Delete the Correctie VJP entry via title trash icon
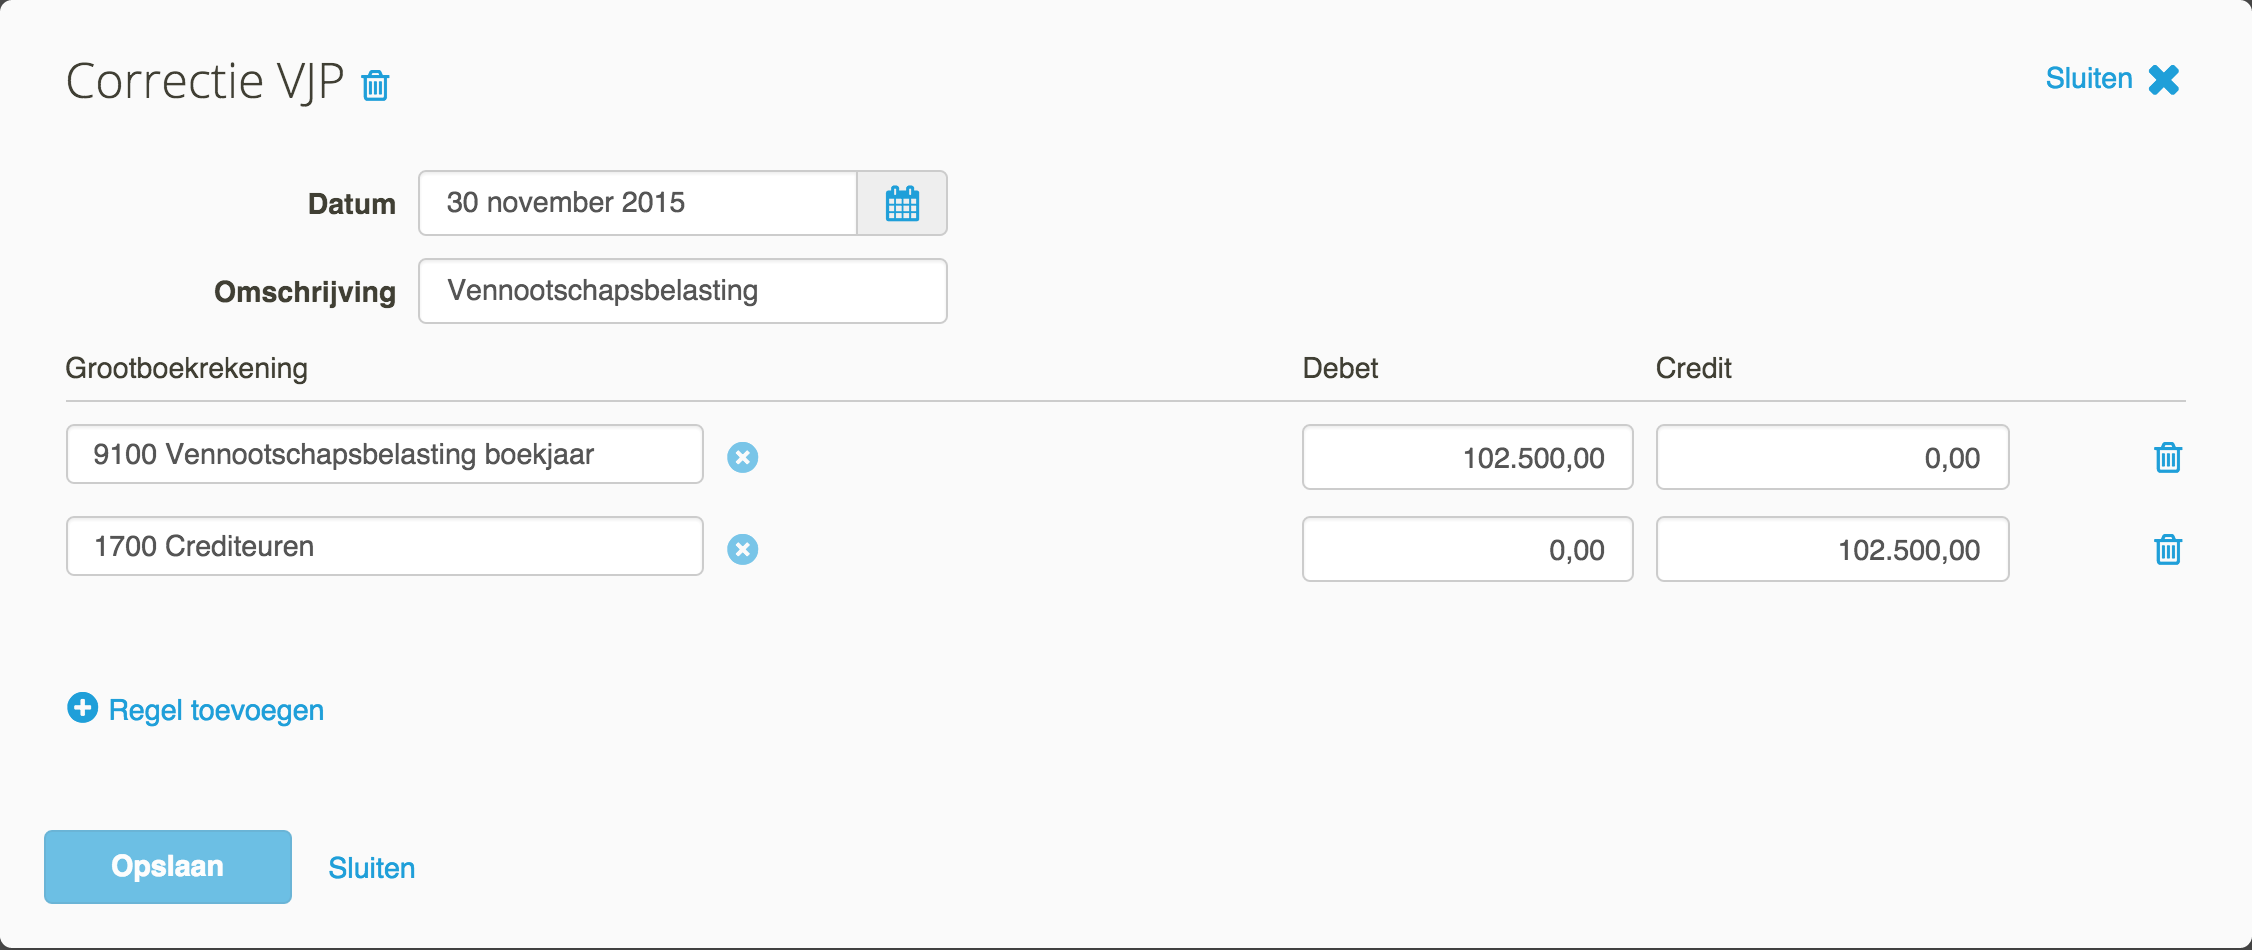 (x=375, y=85)
